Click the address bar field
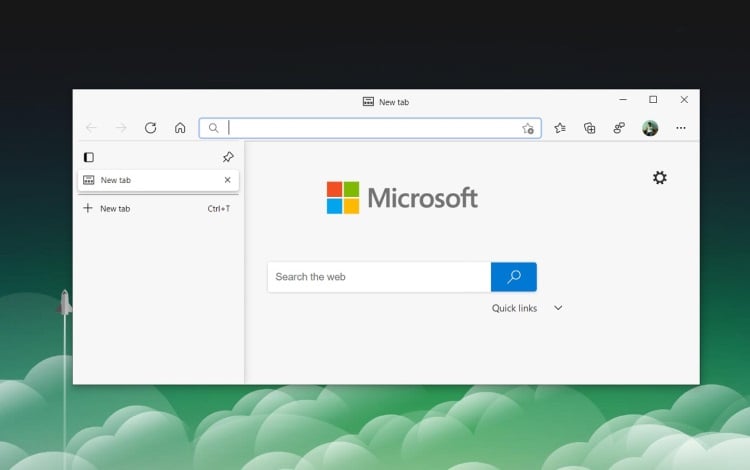The width and height of the screenshot is (750, 470). click(370, 128)
